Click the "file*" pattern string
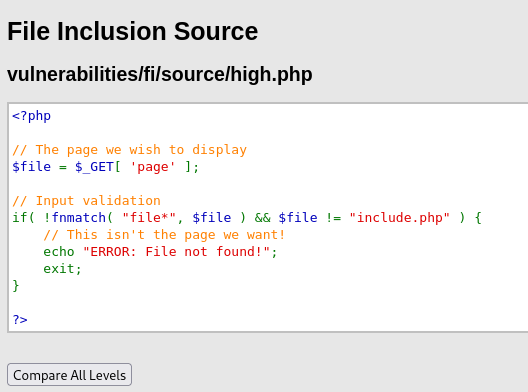528x392 pixels. pos(149,218)
